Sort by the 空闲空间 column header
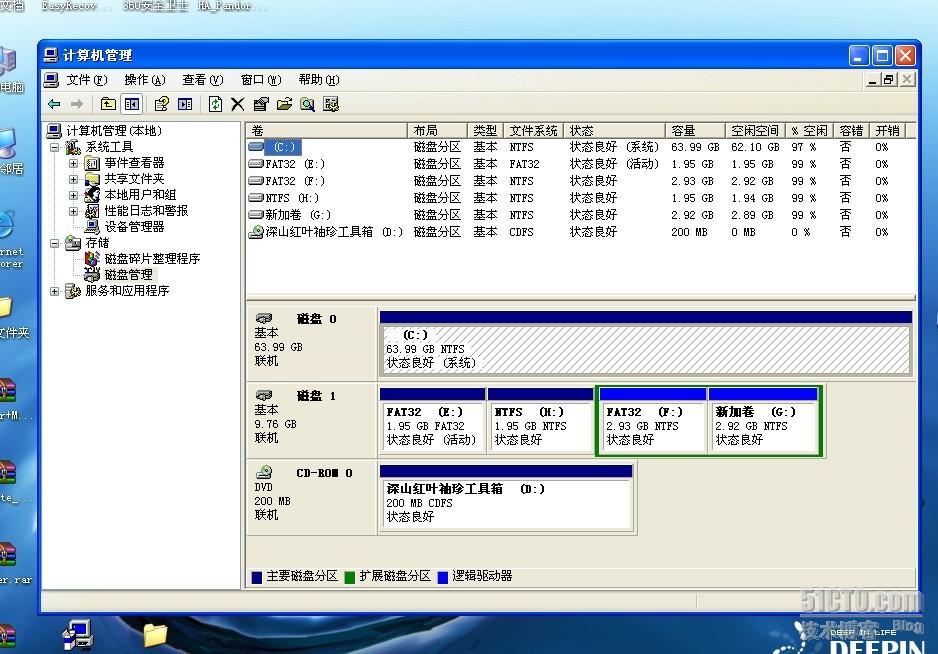The image size is (938, 654). (755, 130)
